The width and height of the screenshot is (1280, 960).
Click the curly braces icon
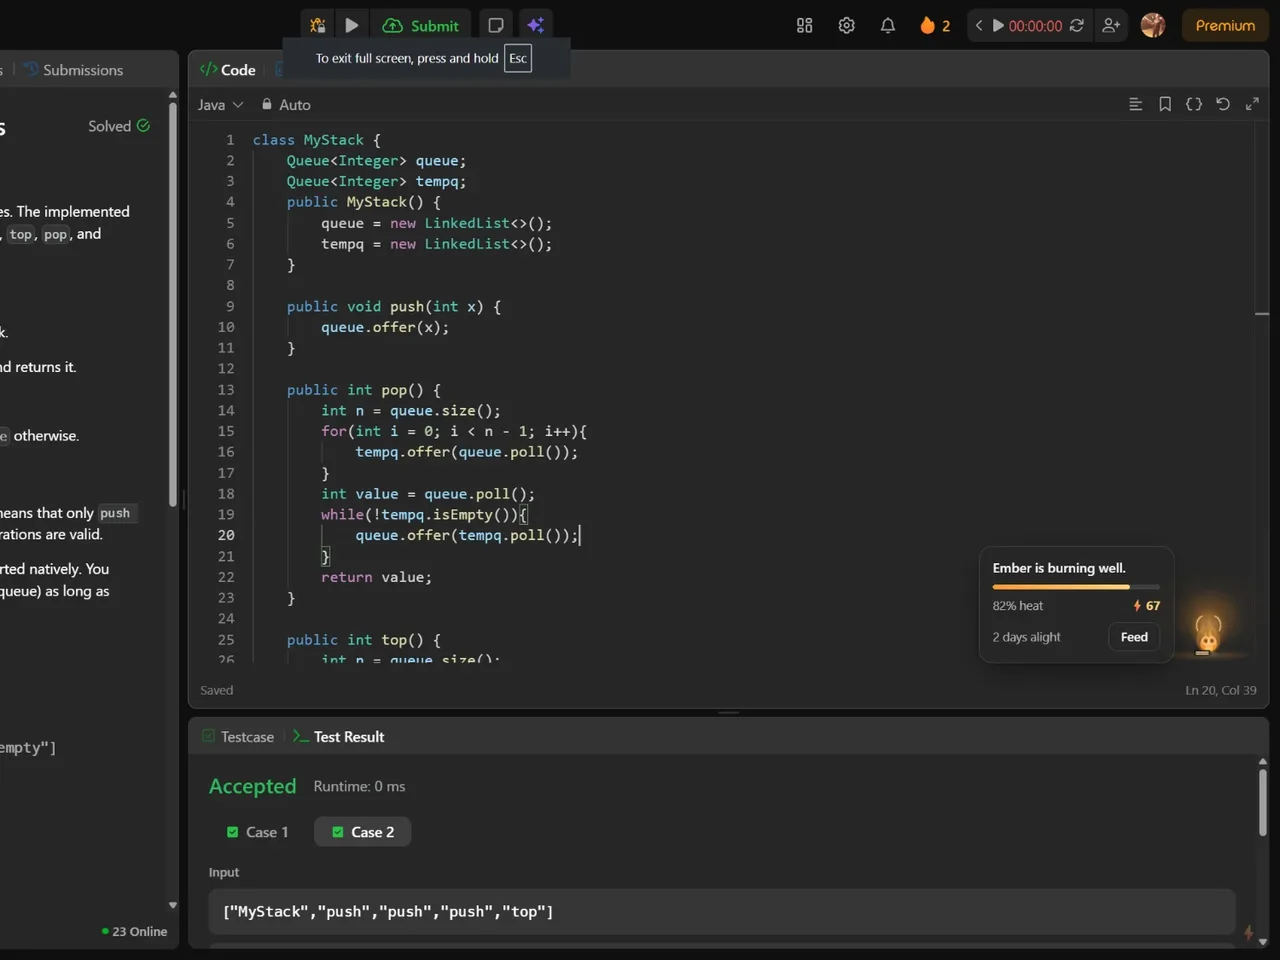(1194, 104)
